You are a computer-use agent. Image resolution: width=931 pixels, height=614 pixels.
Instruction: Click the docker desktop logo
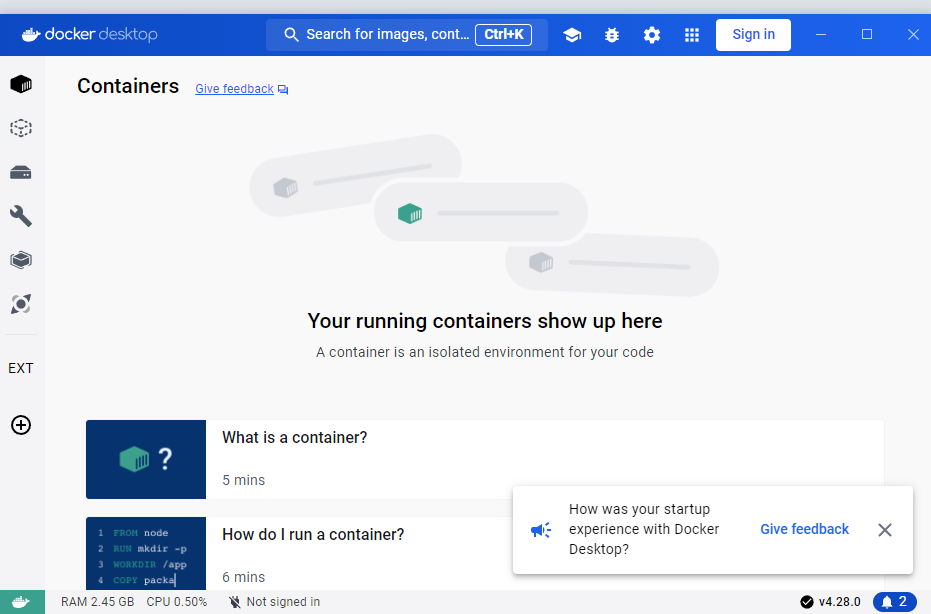click(x=90, y=34)
